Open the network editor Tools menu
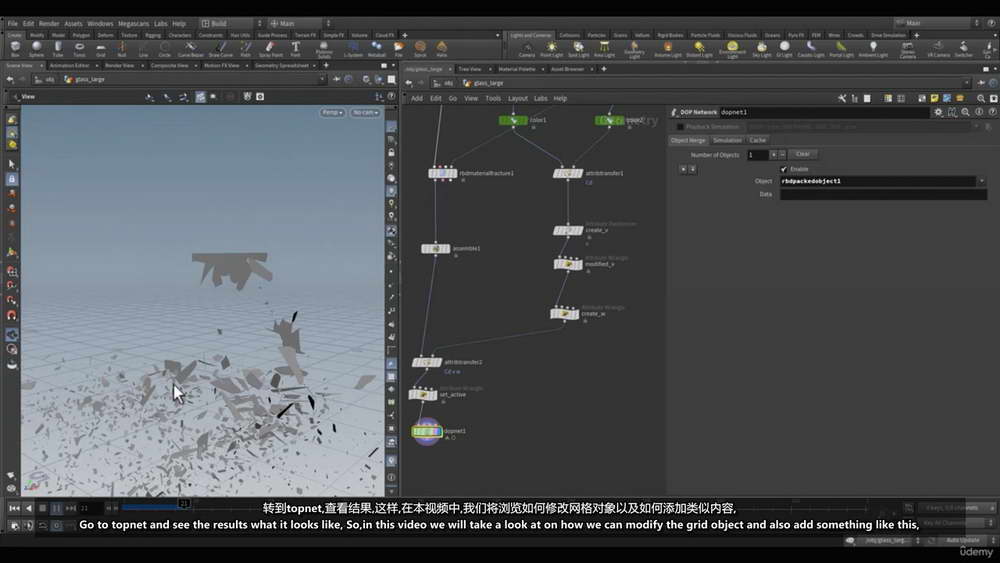Viewport: 1000px width, 563px height. [493, 98]
